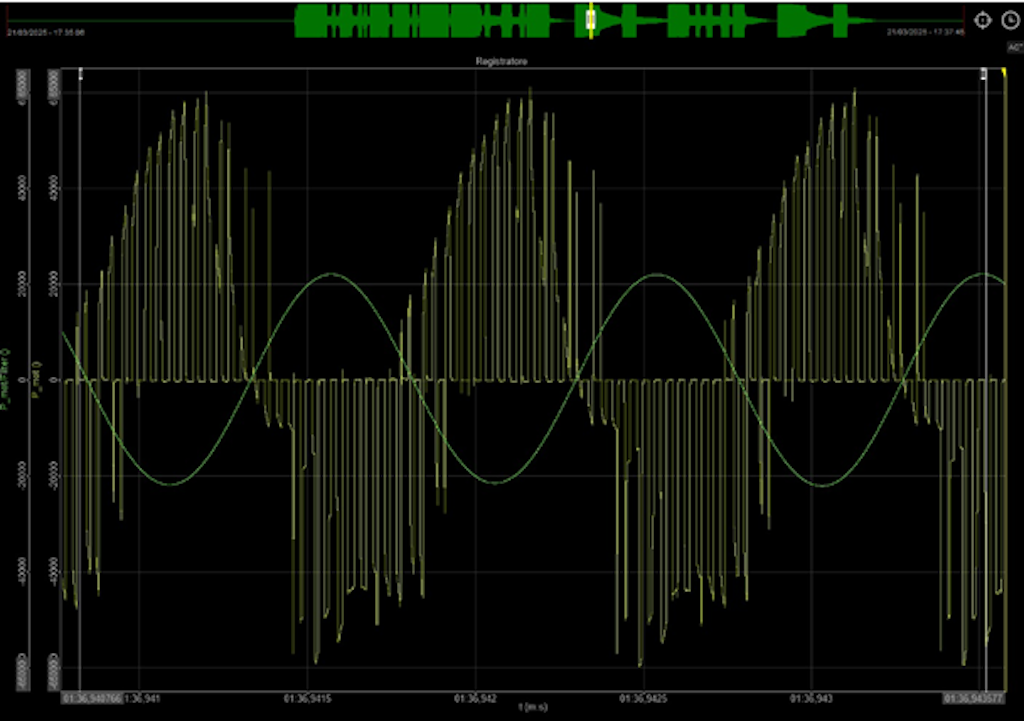Click the 01:36,942 time tick label
The height and width of the screenshot is (721, 1024).
475,699
